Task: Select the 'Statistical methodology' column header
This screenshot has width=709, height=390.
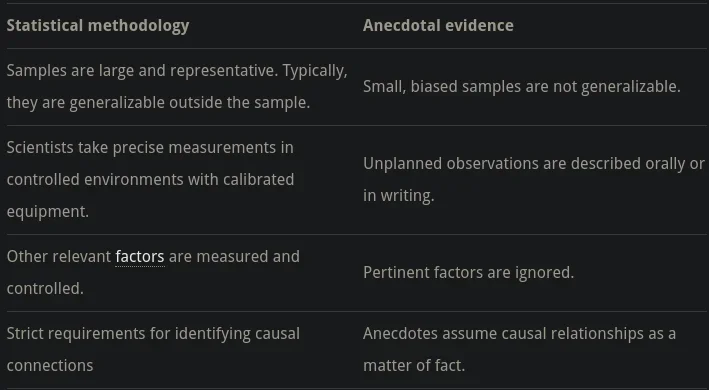Action: 98,26
